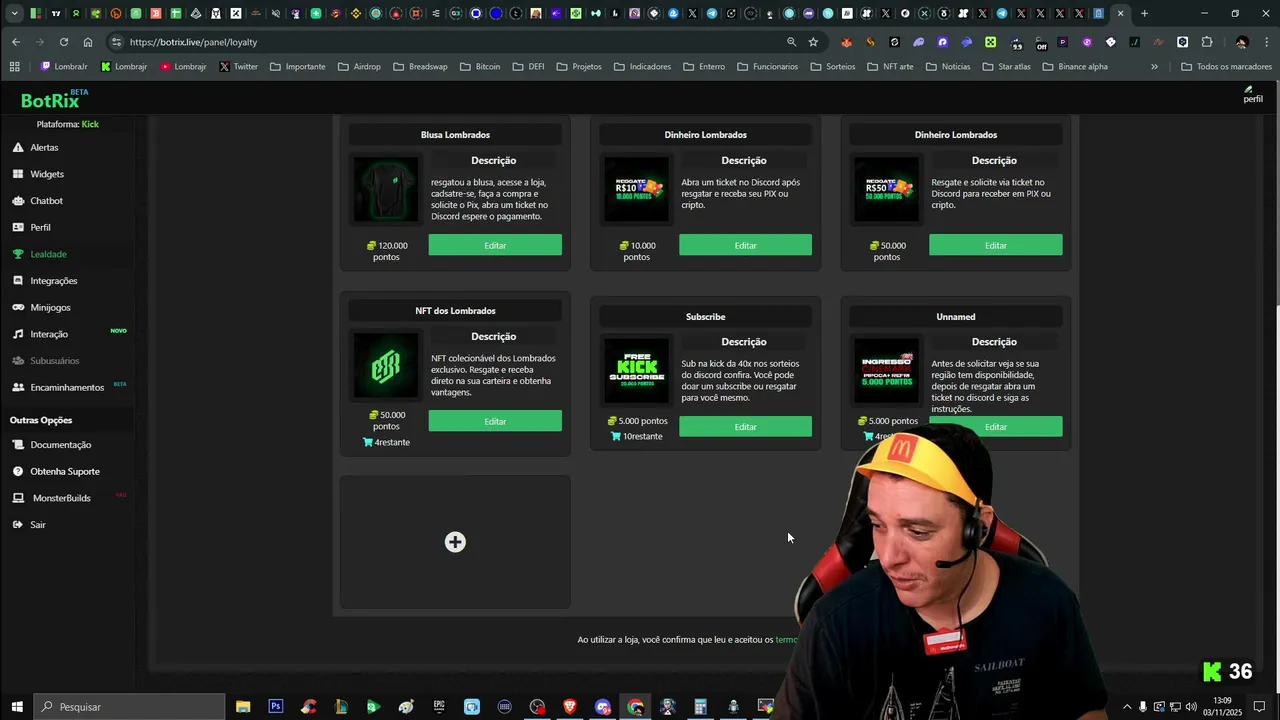Image resolution: width=1280 pixels, height=720 pixels.
Task: Edit the Subscribe item
Action: click(x=745, y=427)
